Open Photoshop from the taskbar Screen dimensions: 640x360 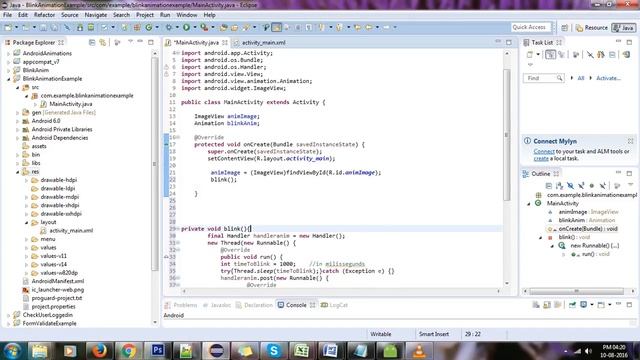[x=158, y=351]
